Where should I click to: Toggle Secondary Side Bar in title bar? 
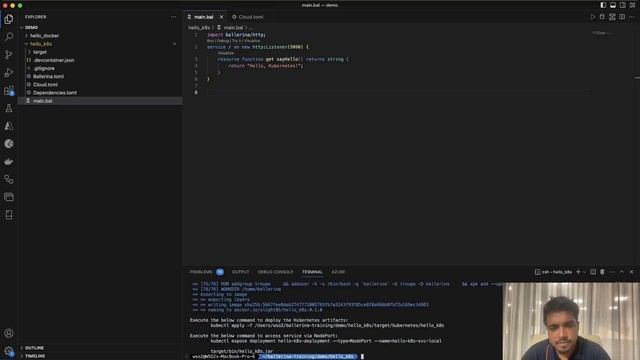point(622,5)
